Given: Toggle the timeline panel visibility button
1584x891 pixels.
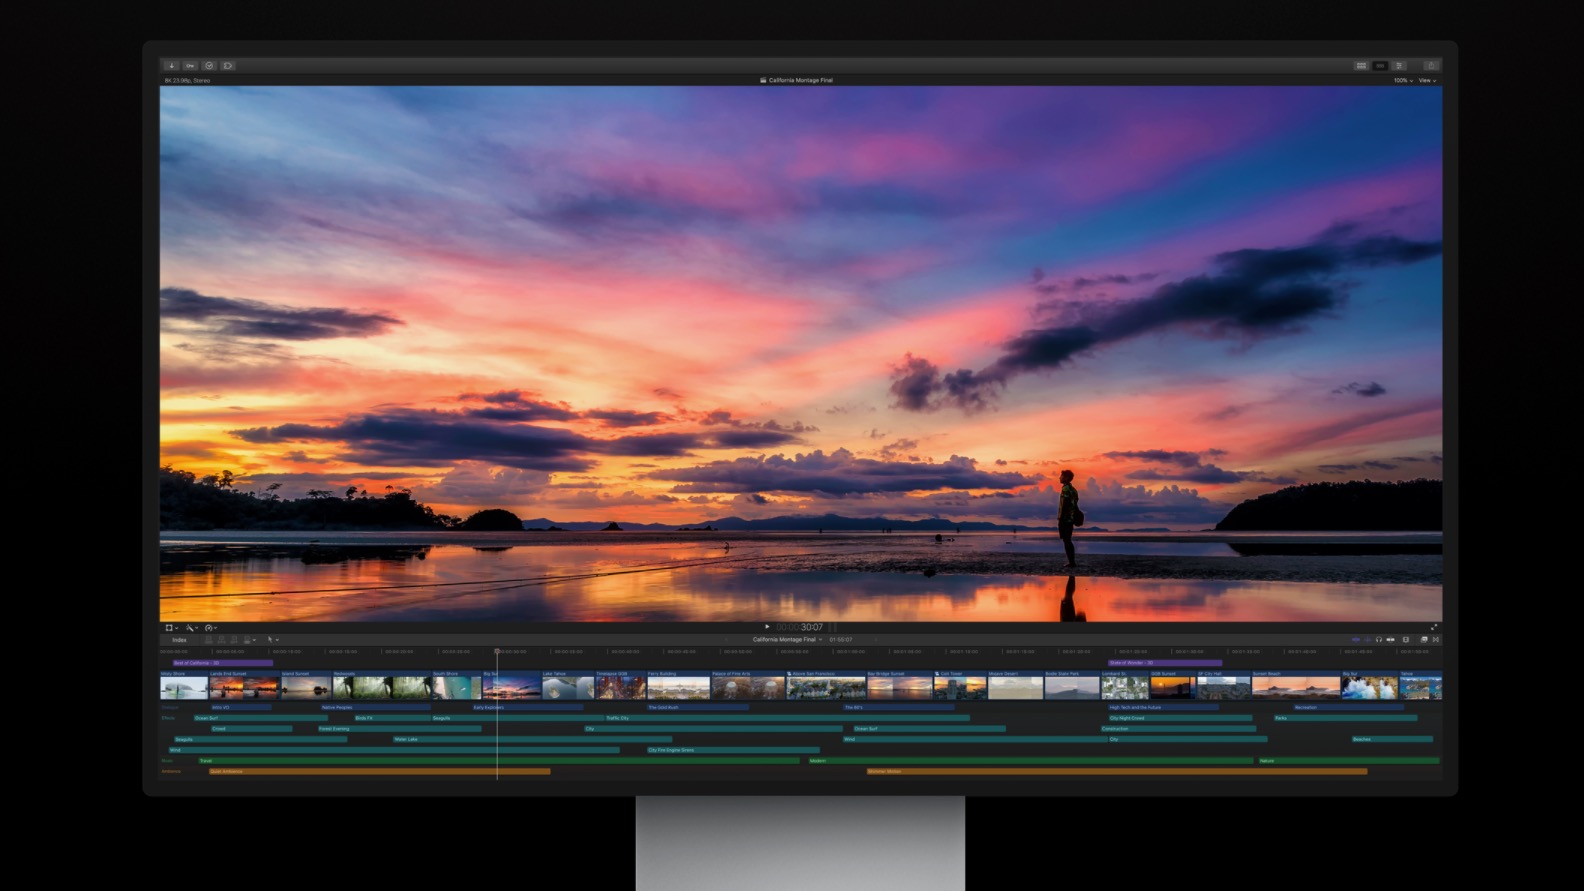Looking at the screenshot, I should (x=1380, y=66).
